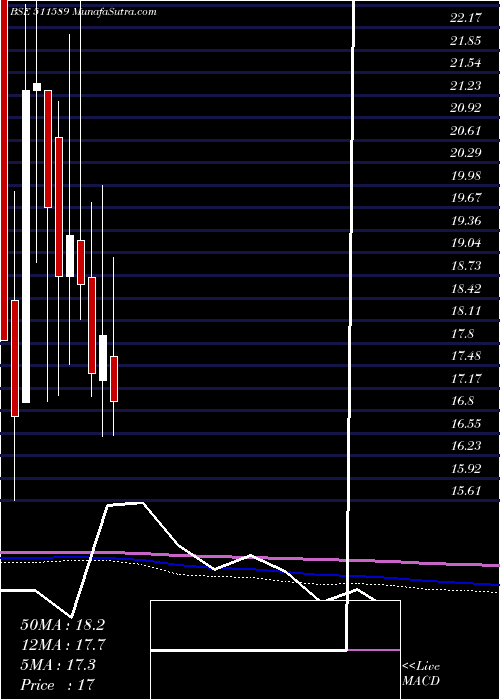
Task: Click the 21.23 price axis label
Action: [466, 85]
